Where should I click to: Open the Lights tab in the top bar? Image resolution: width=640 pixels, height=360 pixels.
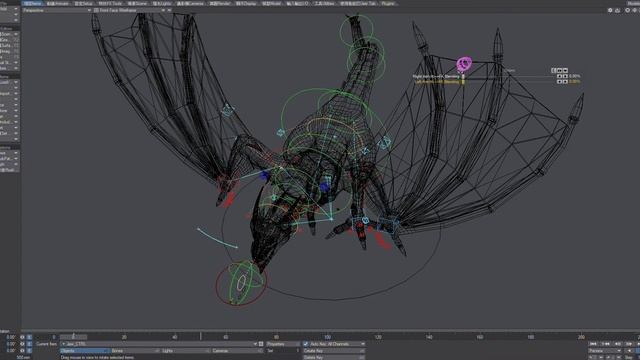click(162, 3)
